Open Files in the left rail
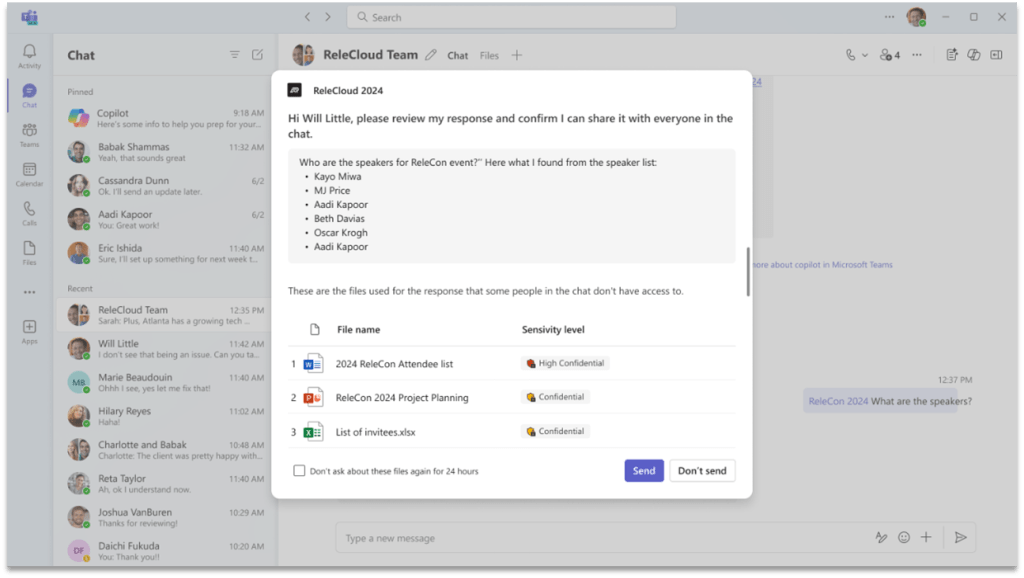The width and height of the screenshot is (1024, 578). point(29,252)
